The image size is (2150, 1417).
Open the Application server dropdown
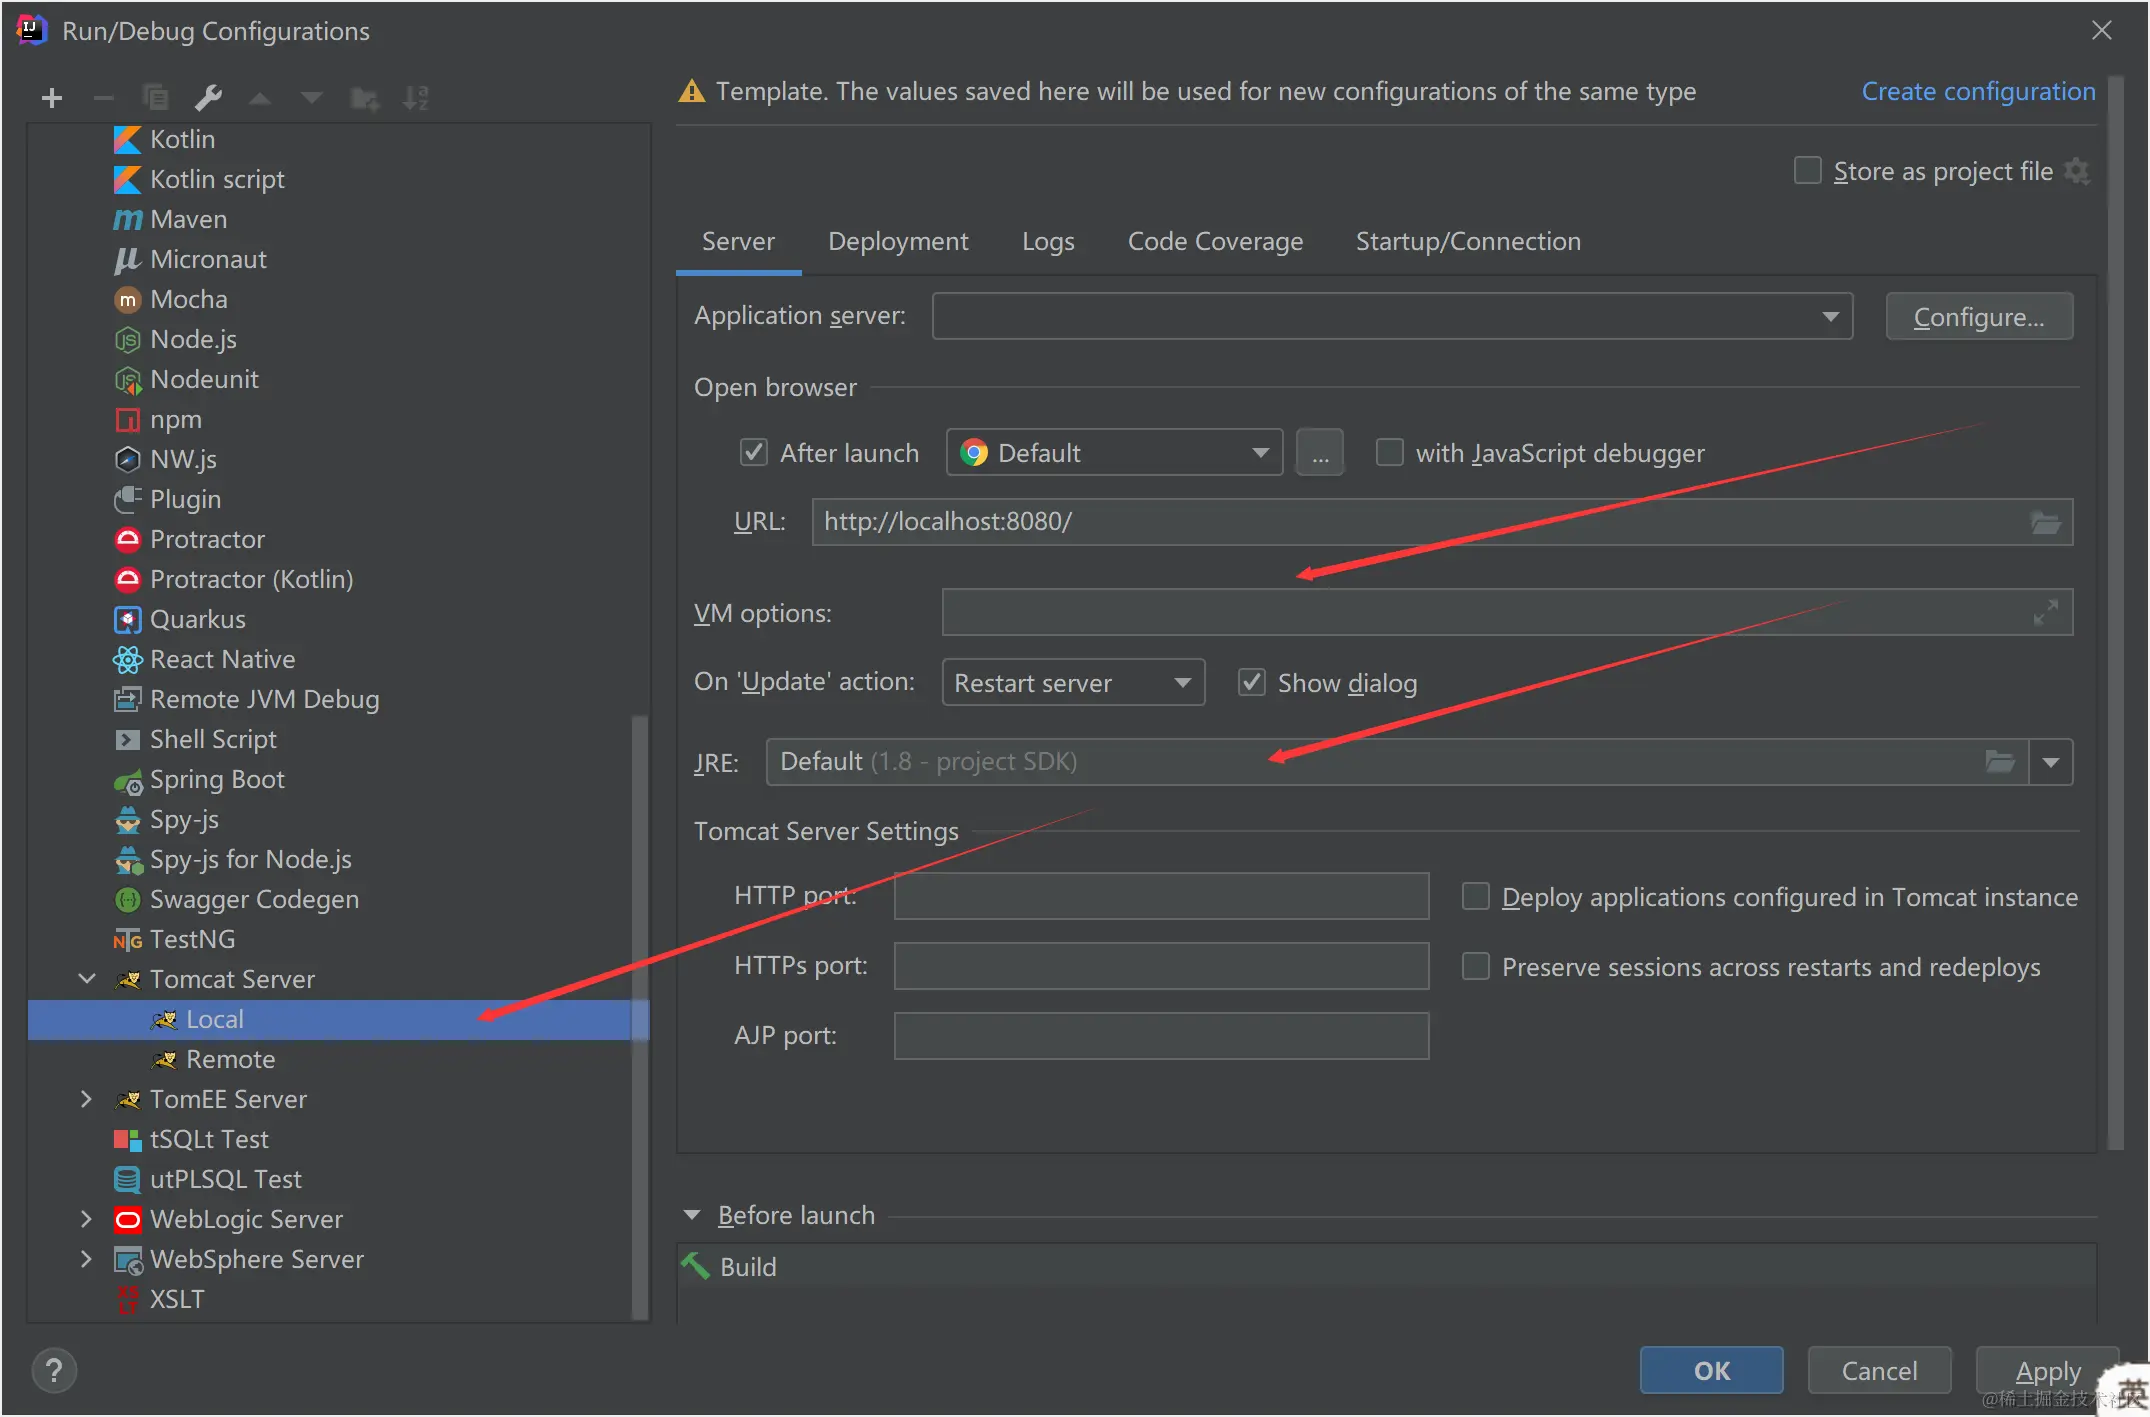(x=1830, y=316)
